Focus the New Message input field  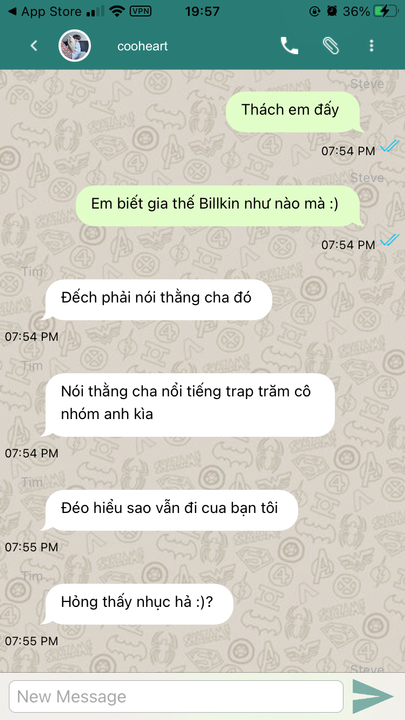coord(176,696)
